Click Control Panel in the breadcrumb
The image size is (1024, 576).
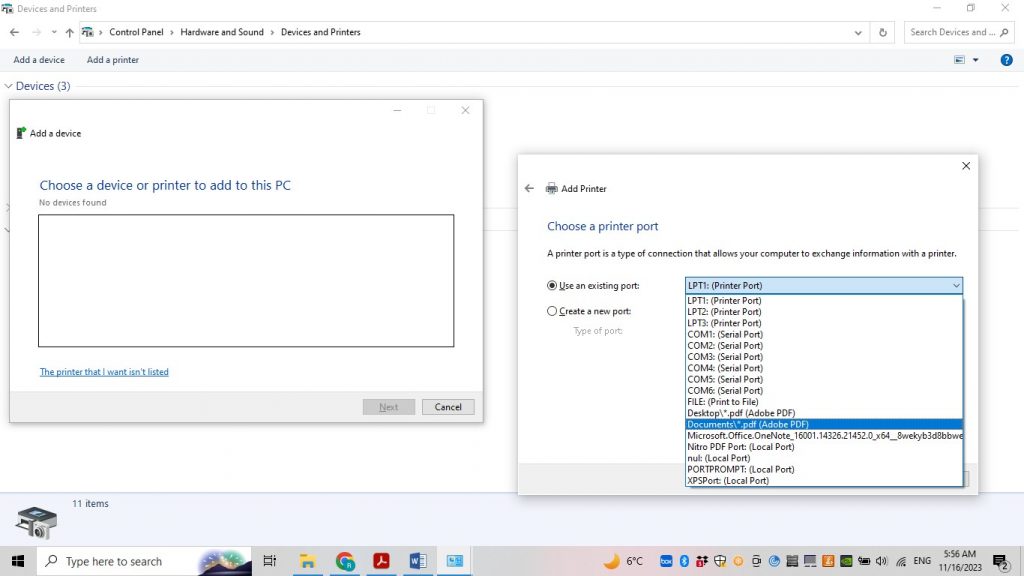pos(136,31)
